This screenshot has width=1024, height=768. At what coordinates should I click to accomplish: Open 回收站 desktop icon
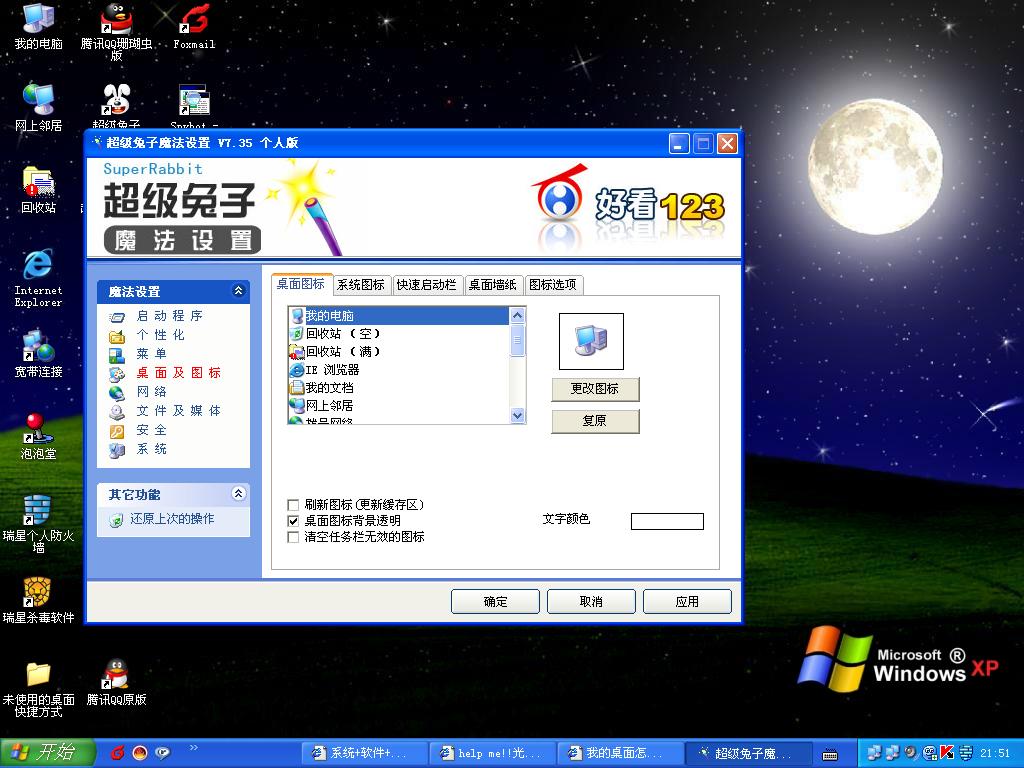(x=39, y=189)
